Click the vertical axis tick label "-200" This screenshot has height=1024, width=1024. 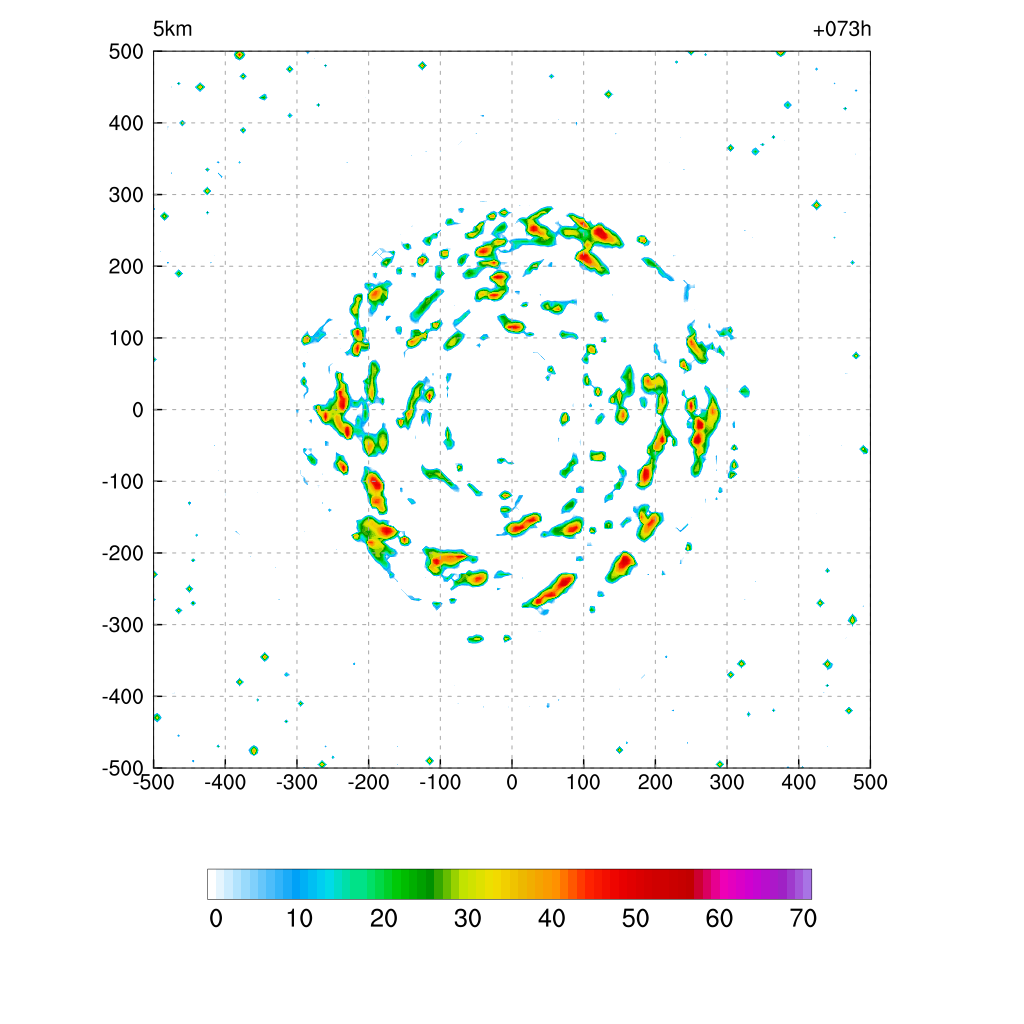(123, 553)
